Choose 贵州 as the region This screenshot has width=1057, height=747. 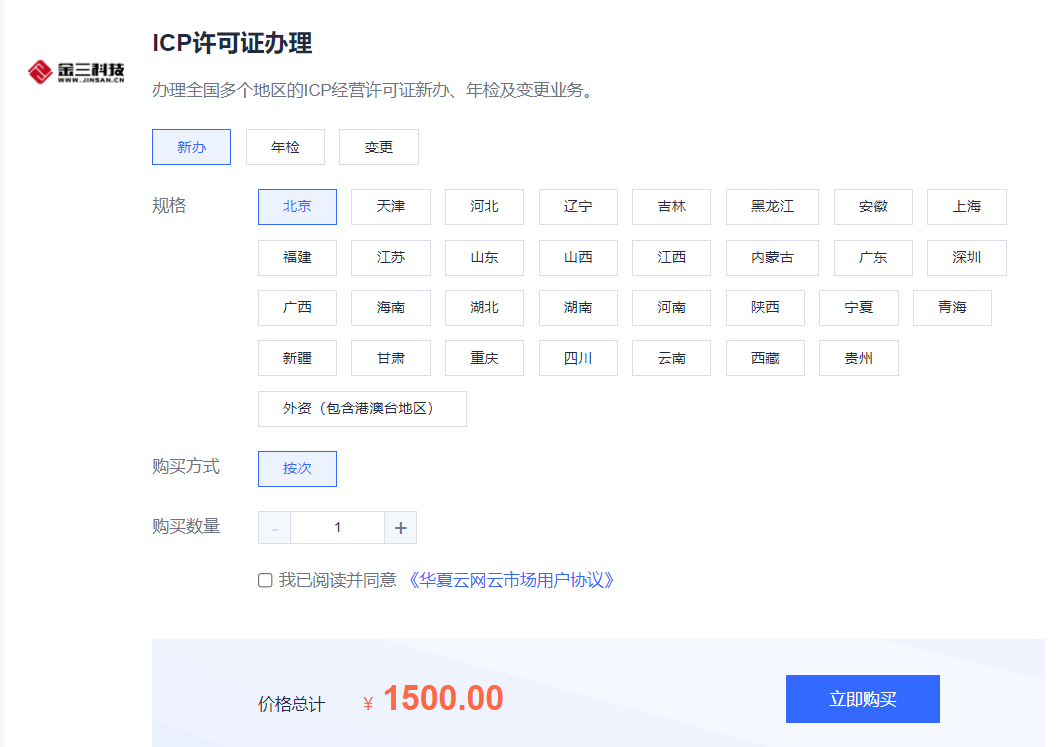pyautogui.click(x=858, y=358)
